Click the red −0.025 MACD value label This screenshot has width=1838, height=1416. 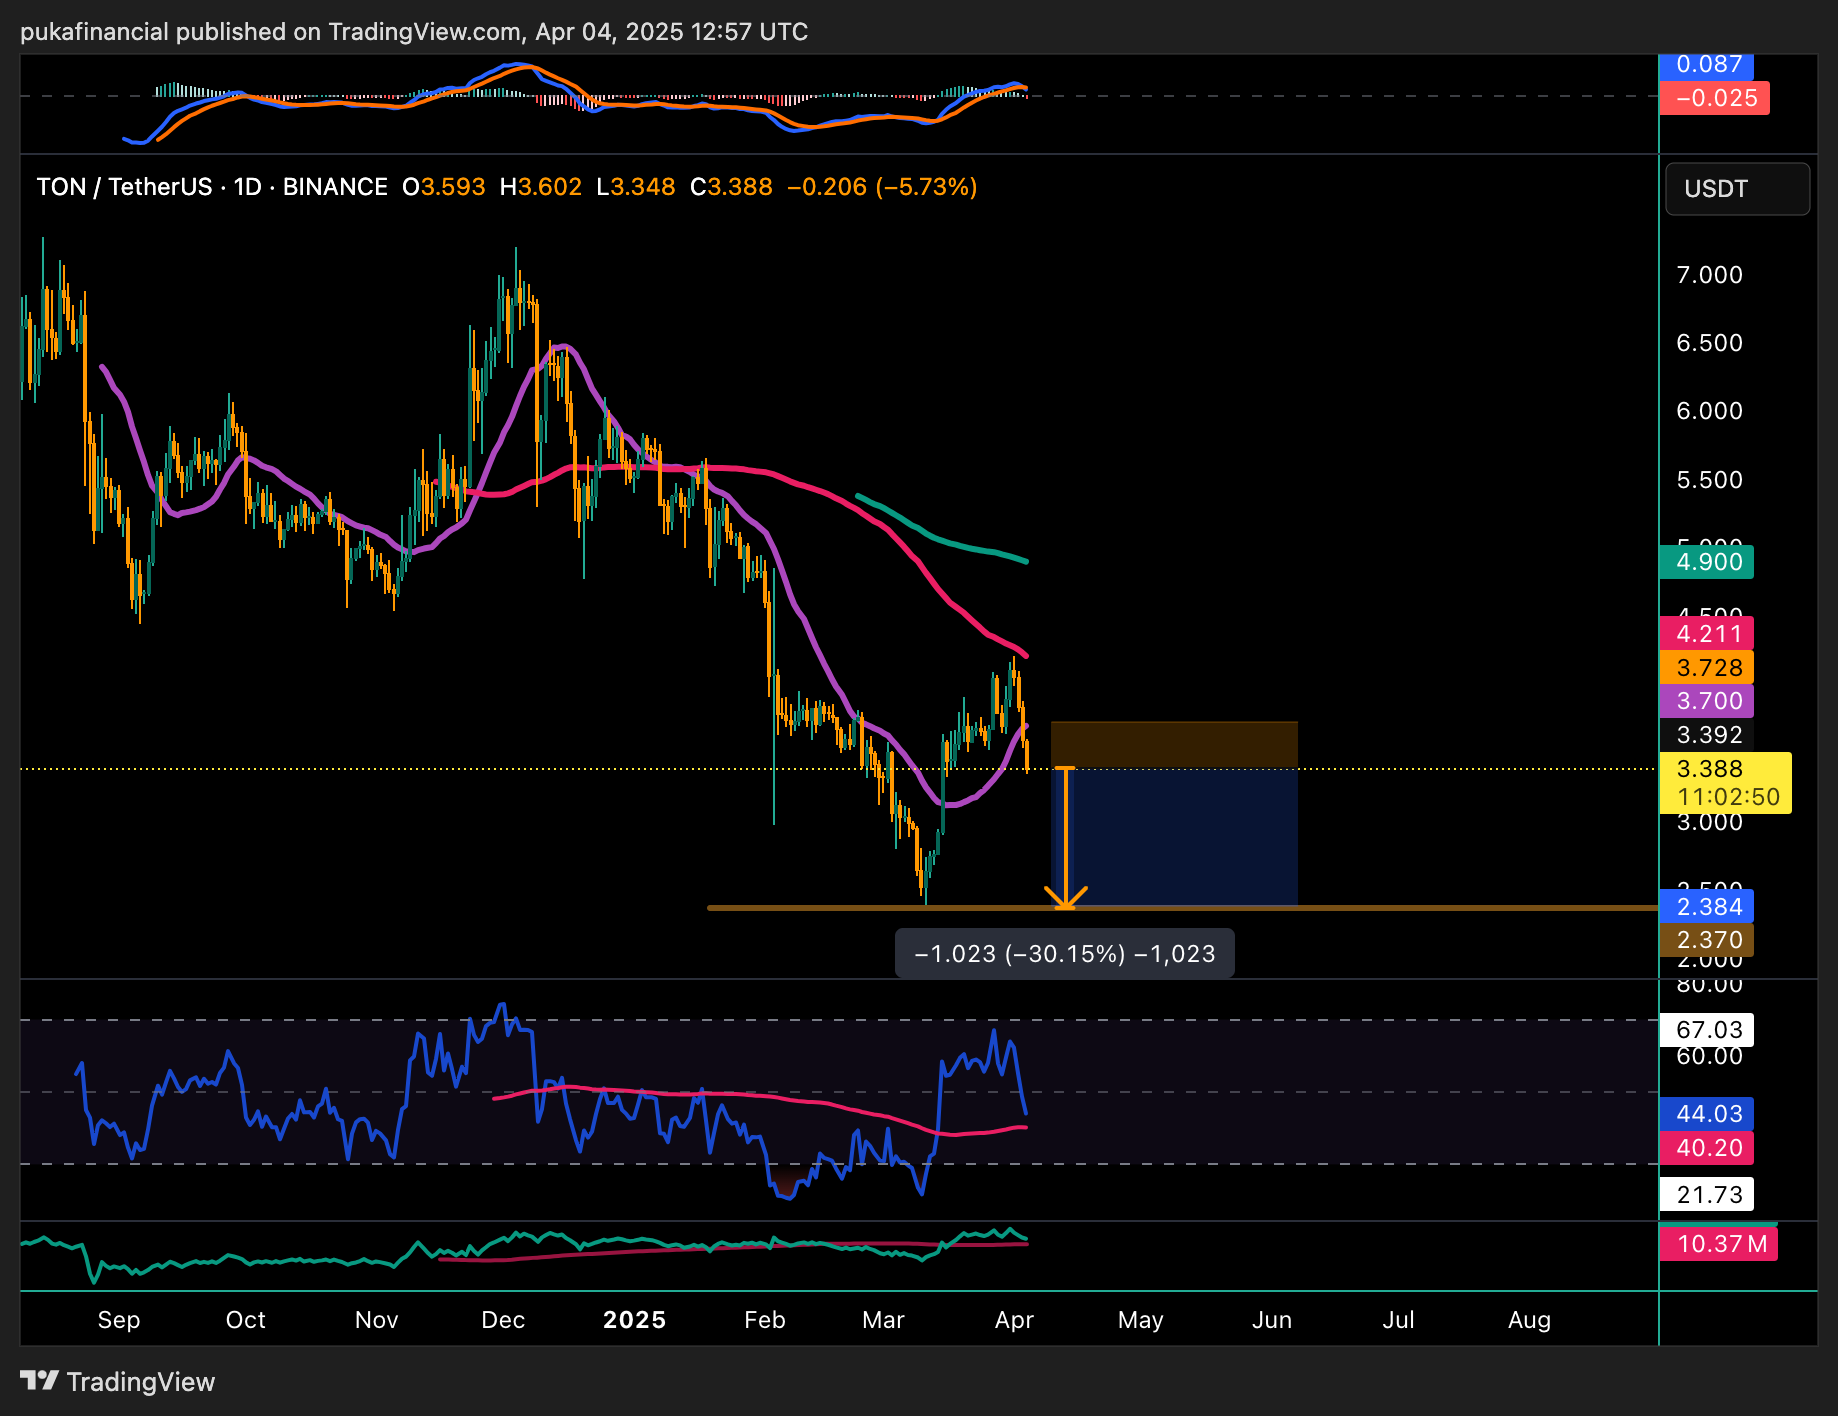click(1715, 98)
